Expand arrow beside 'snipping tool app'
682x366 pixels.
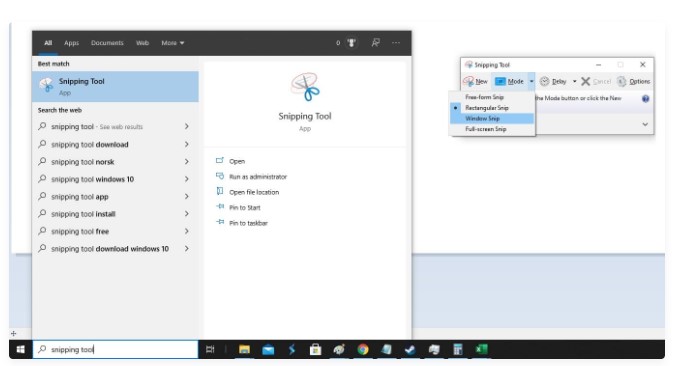[x=187, y=196]
